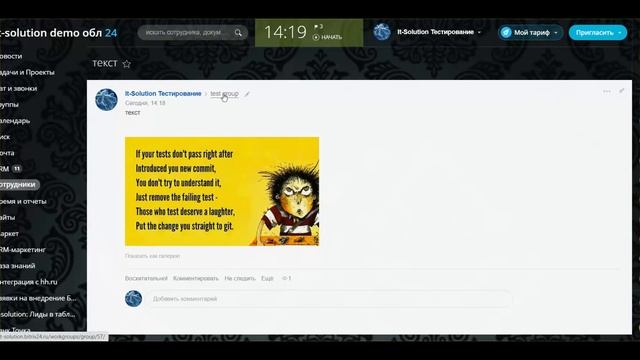Click the pencil icon beside test group
This screenshot has height=360, width=640.
(x=247, y=94)
